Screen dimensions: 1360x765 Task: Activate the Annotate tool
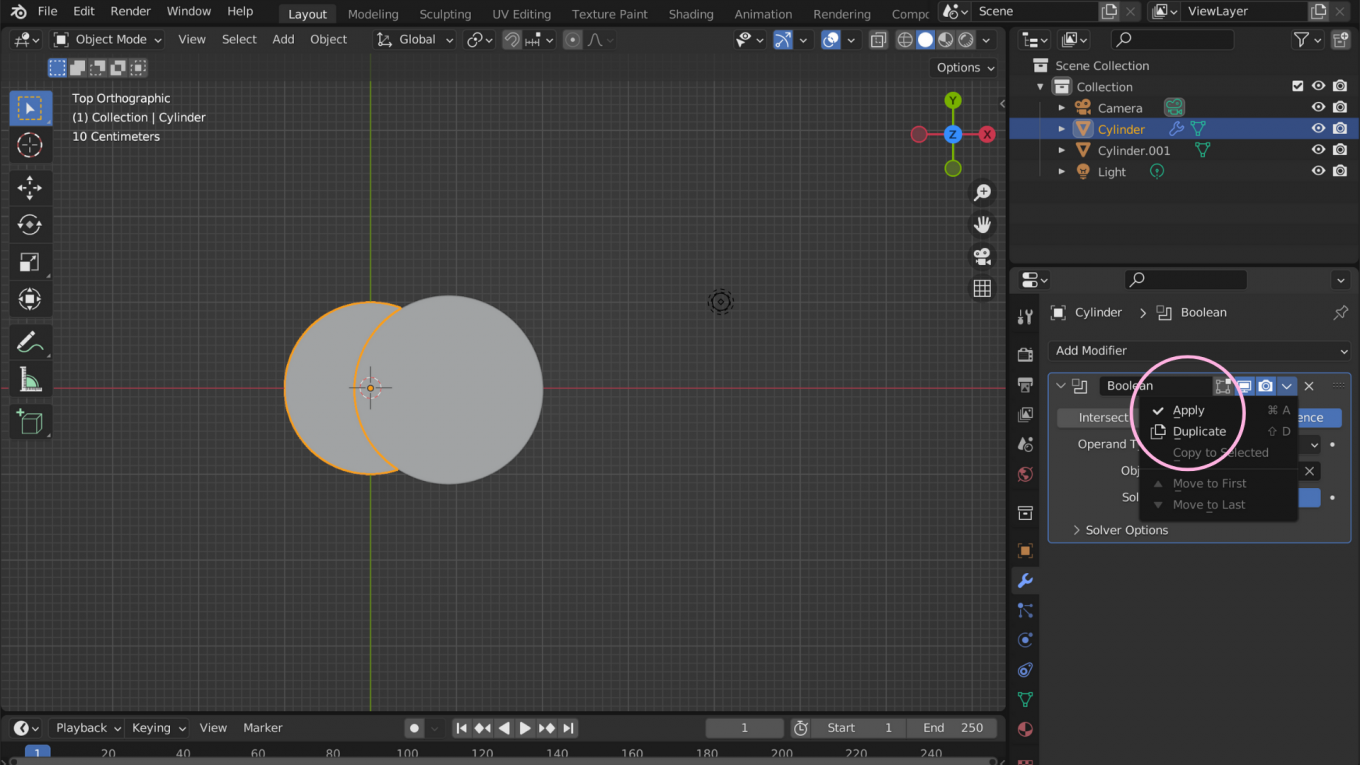click(x=30, y=342)
